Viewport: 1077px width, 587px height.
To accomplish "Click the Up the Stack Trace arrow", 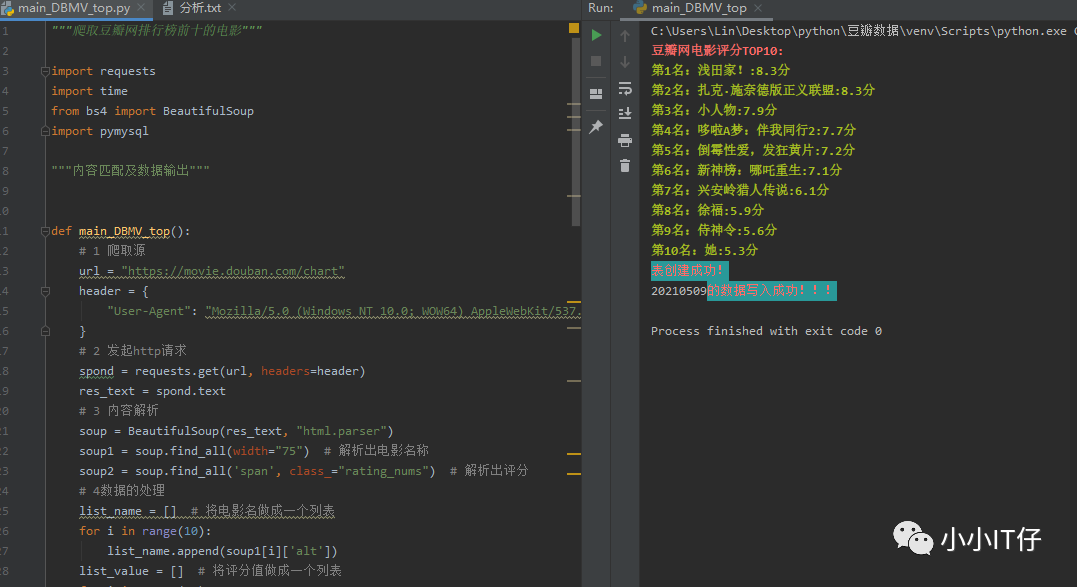I will pos(624,35).
